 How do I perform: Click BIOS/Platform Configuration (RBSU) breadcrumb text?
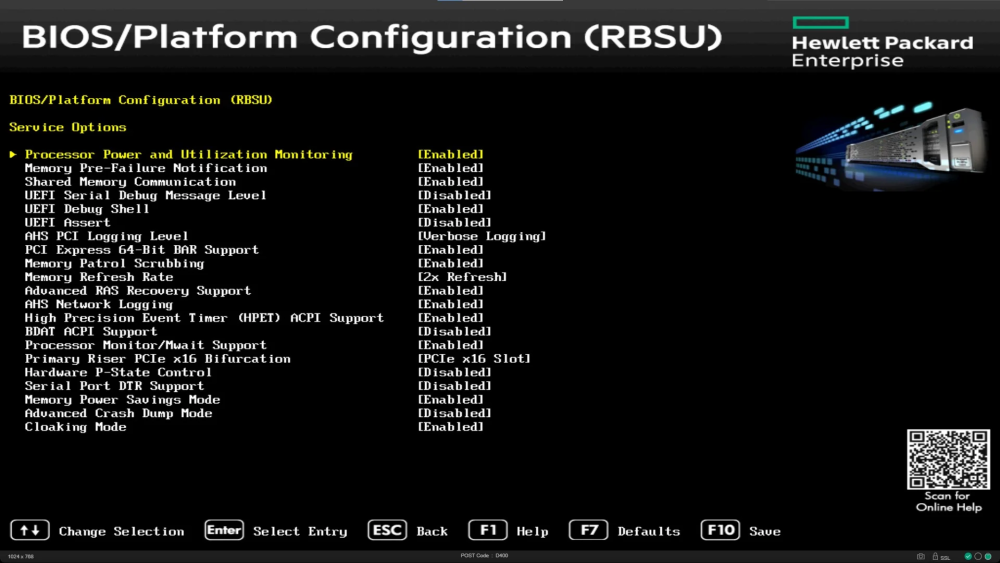pos(141,100)
